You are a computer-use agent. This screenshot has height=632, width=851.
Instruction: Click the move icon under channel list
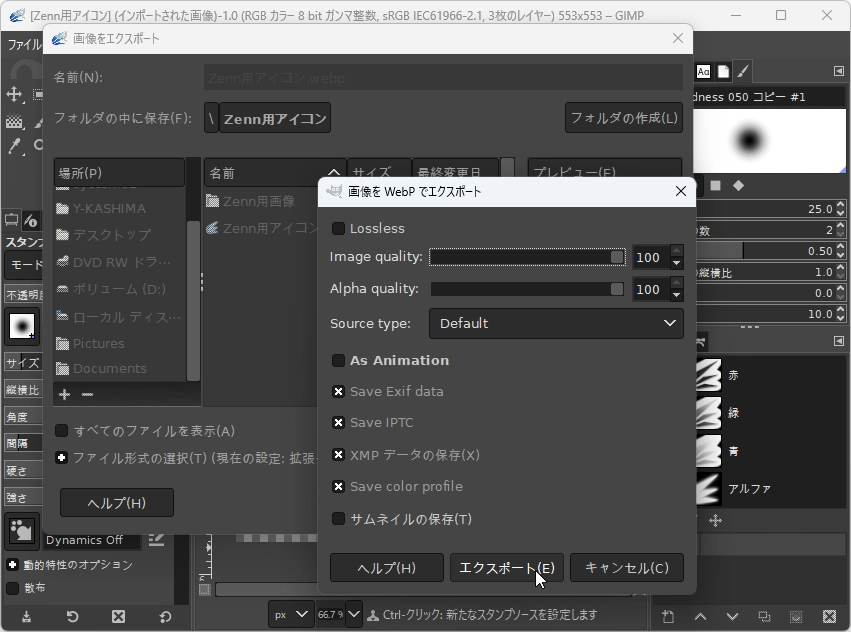pos(715,521)
